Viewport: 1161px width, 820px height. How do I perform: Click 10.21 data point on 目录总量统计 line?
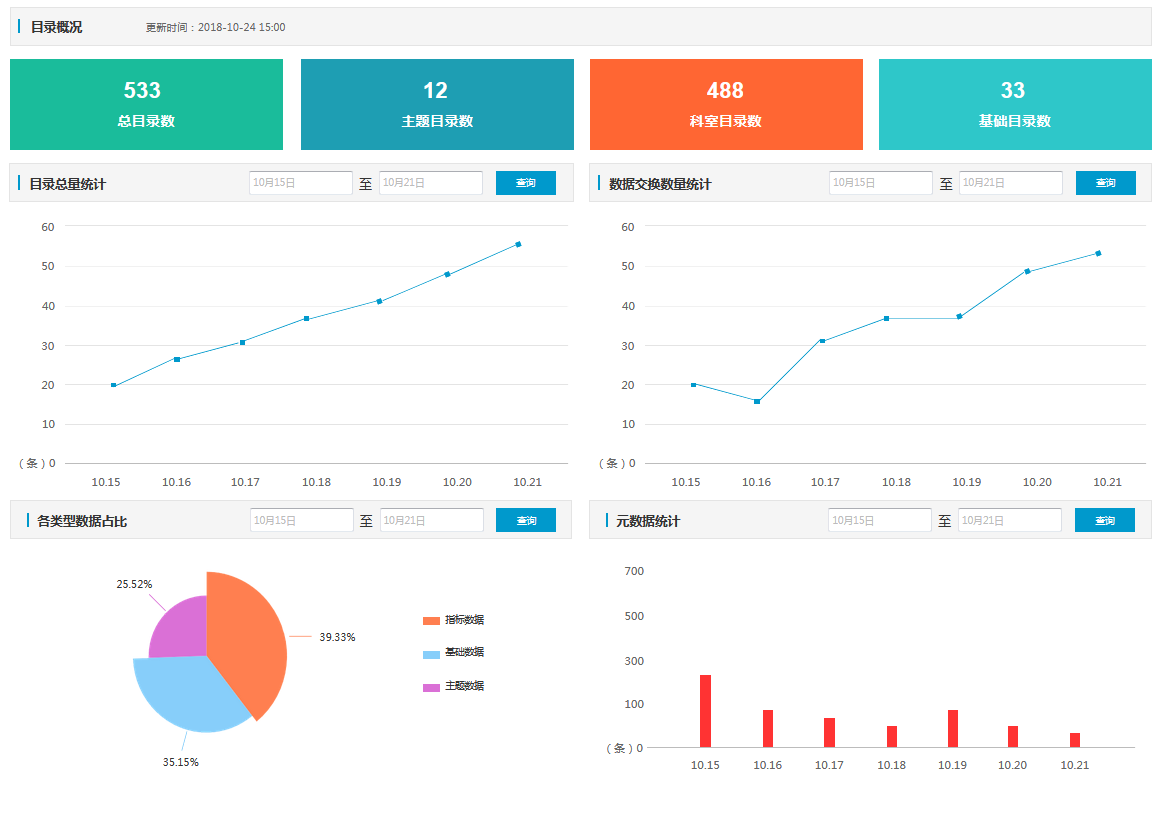[518, 244]
